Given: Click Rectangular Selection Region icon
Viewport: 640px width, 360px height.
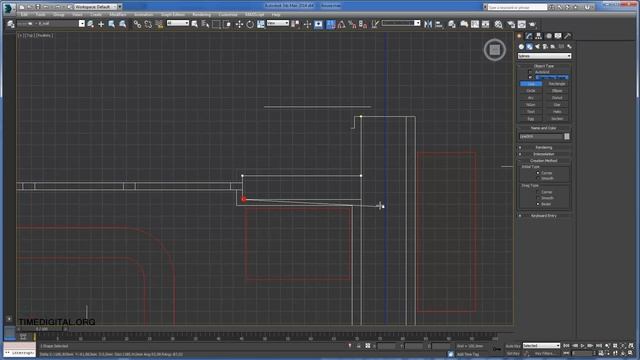Looking at the screenshot, I should pos(216,24).
